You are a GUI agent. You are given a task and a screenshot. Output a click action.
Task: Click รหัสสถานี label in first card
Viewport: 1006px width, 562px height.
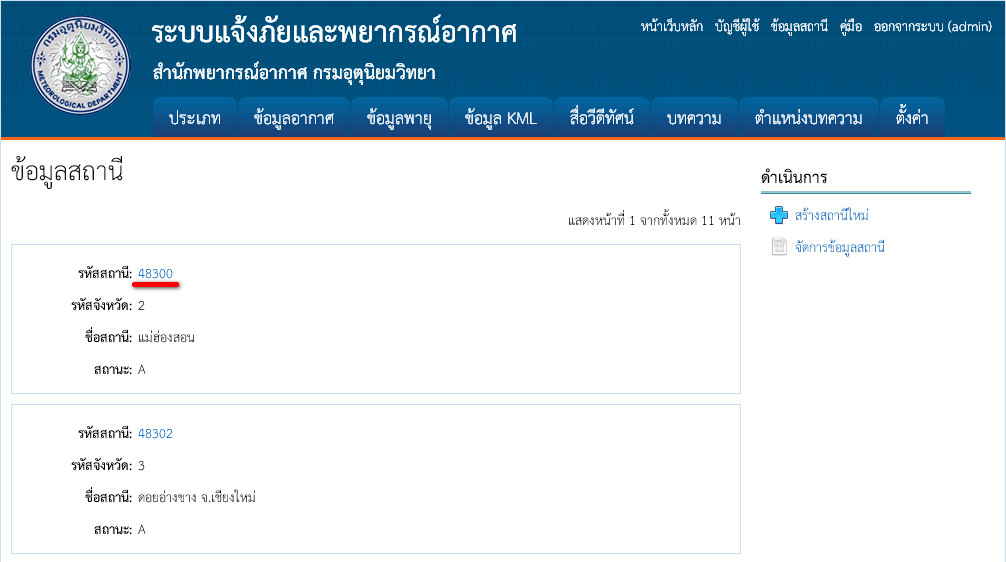coord(105,273)
